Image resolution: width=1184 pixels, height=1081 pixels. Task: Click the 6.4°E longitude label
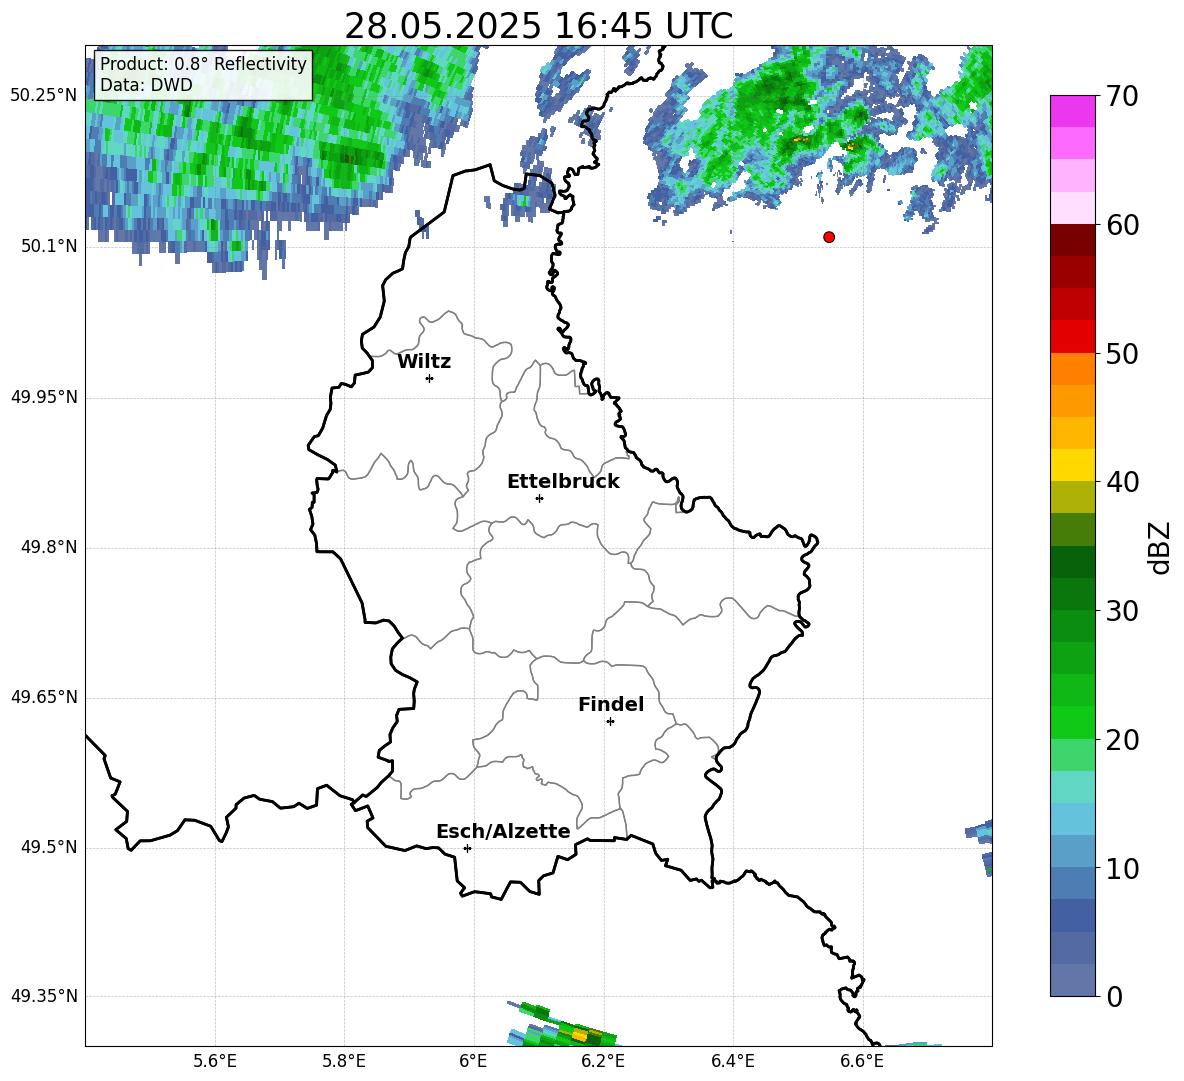coord(732,1062)
